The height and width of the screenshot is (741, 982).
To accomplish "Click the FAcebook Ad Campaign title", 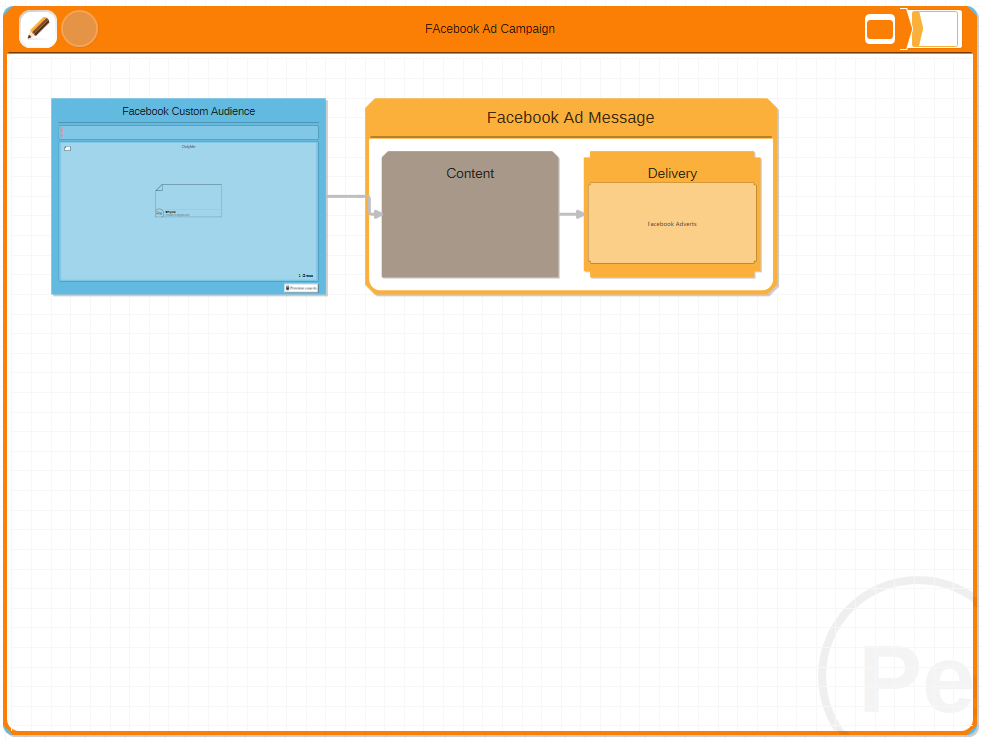I will 490,29.
